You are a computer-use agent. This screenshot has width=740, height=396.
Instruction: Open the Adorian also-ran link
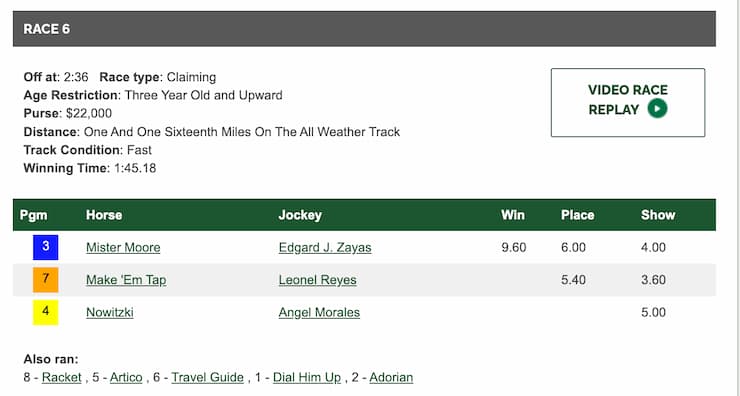(x=391, y=378)
